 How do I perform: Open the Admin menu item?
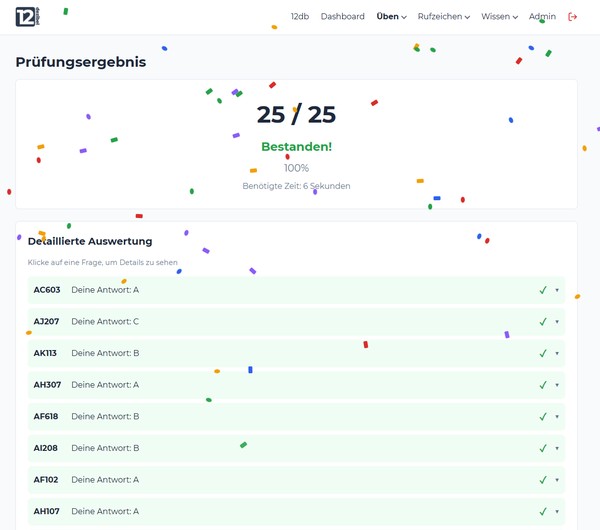coord(542,17)
